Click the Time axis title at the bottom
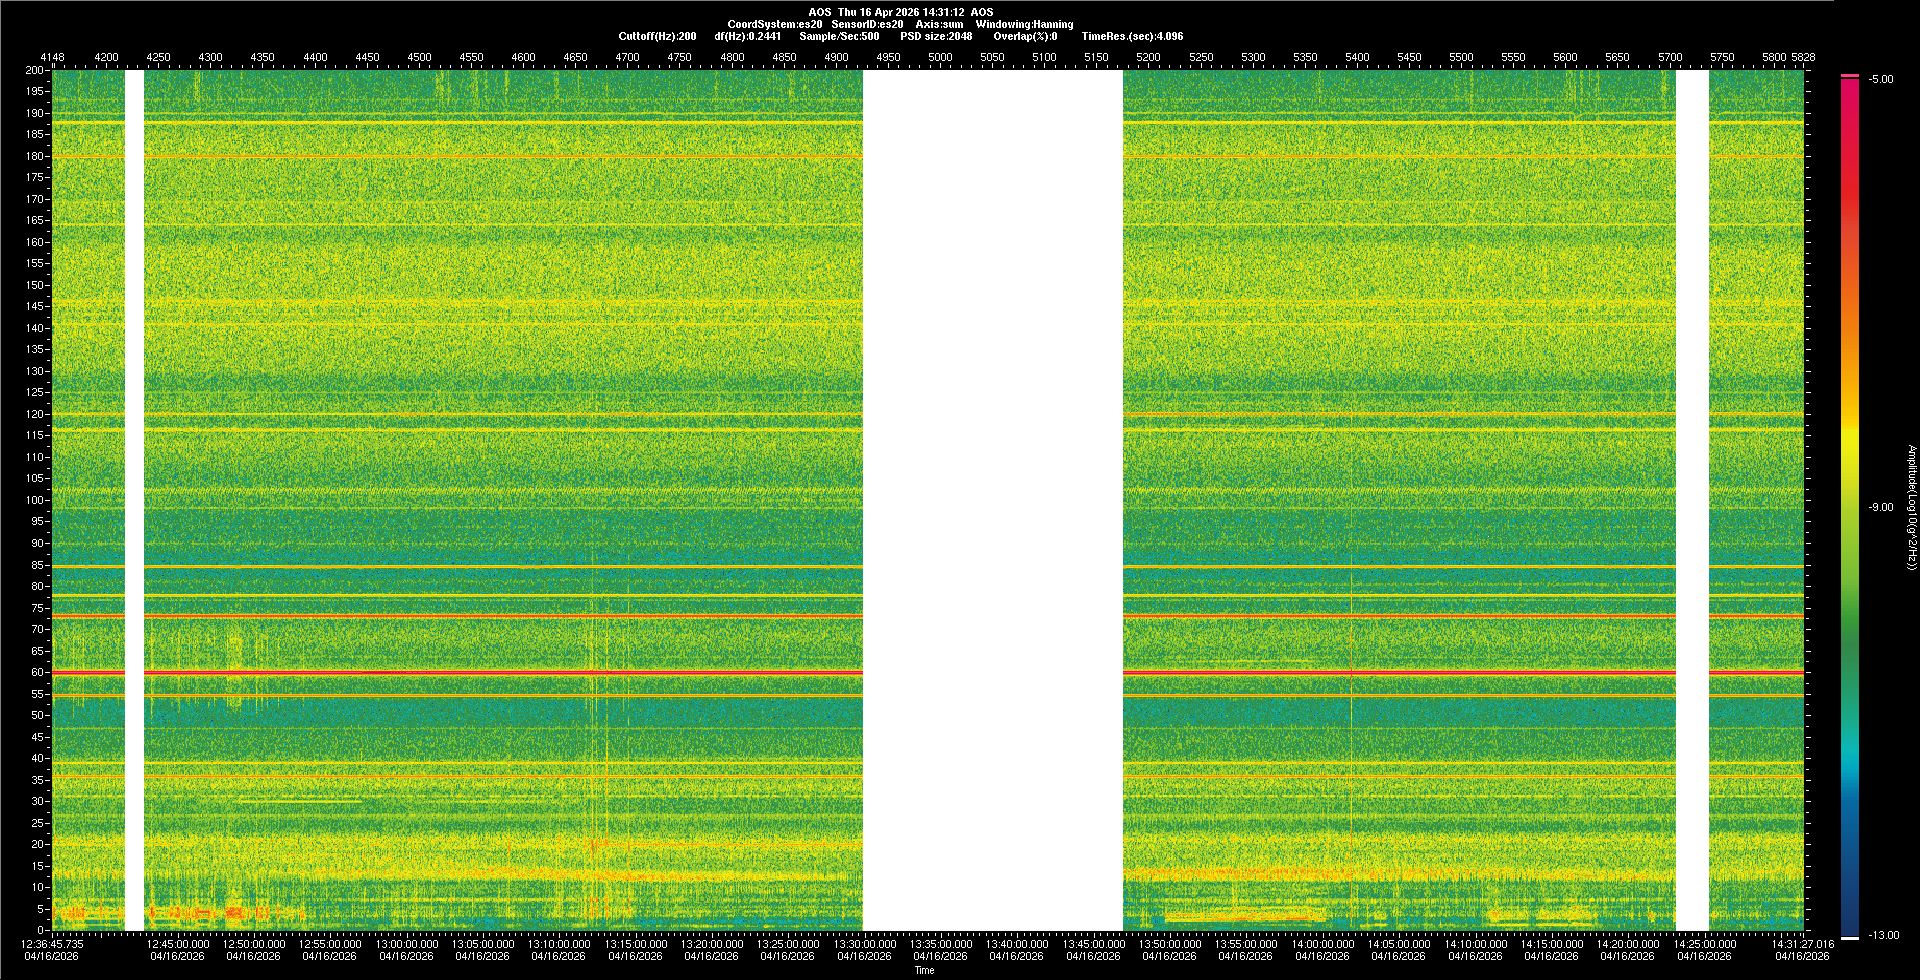 pos(924,970)
